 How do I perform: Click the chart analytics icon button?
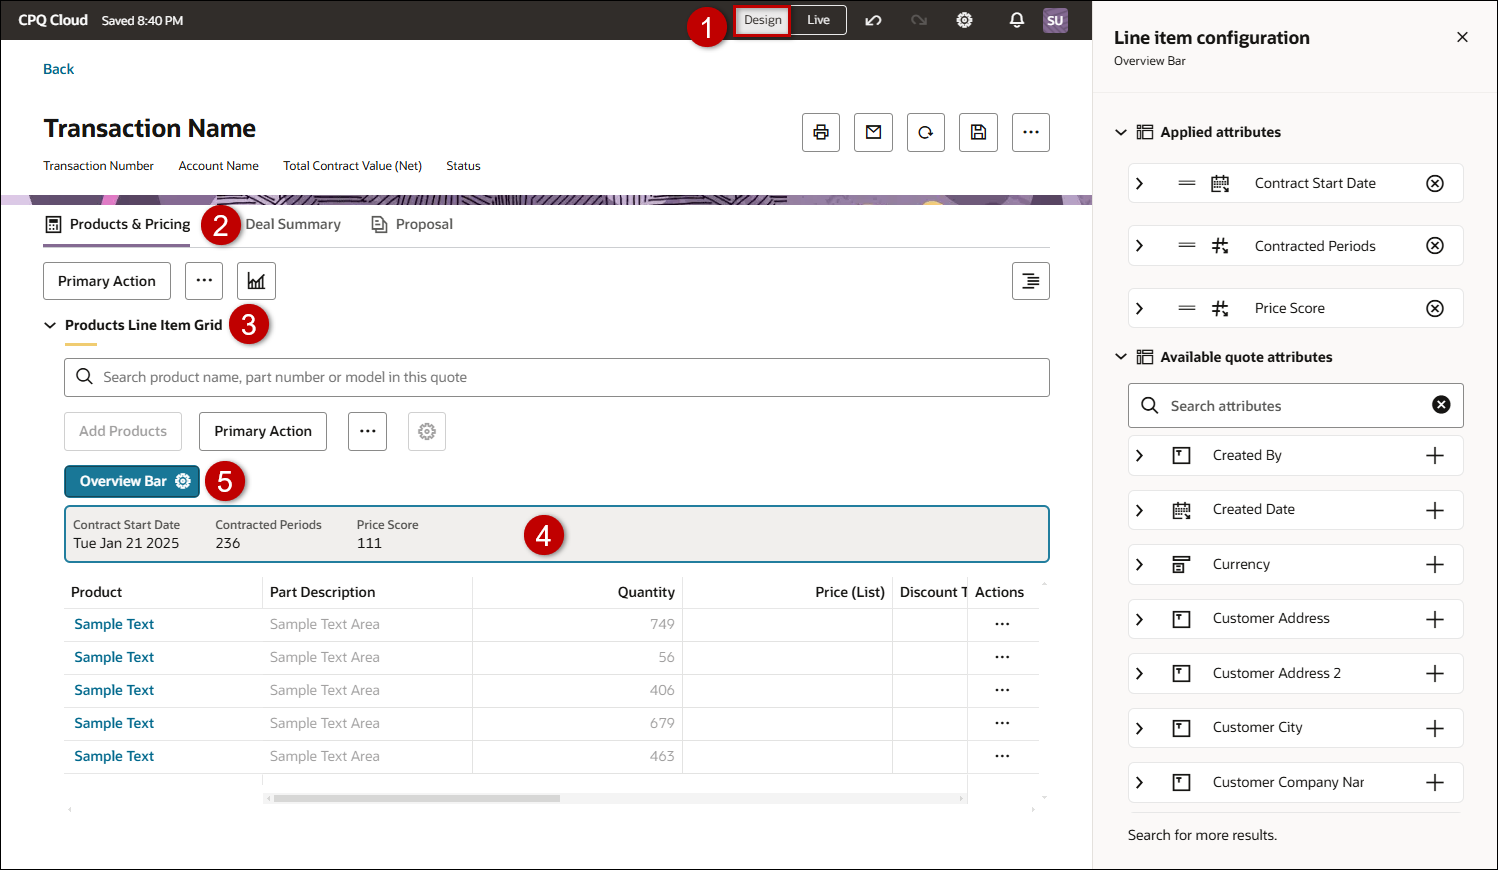click(256, 281)
